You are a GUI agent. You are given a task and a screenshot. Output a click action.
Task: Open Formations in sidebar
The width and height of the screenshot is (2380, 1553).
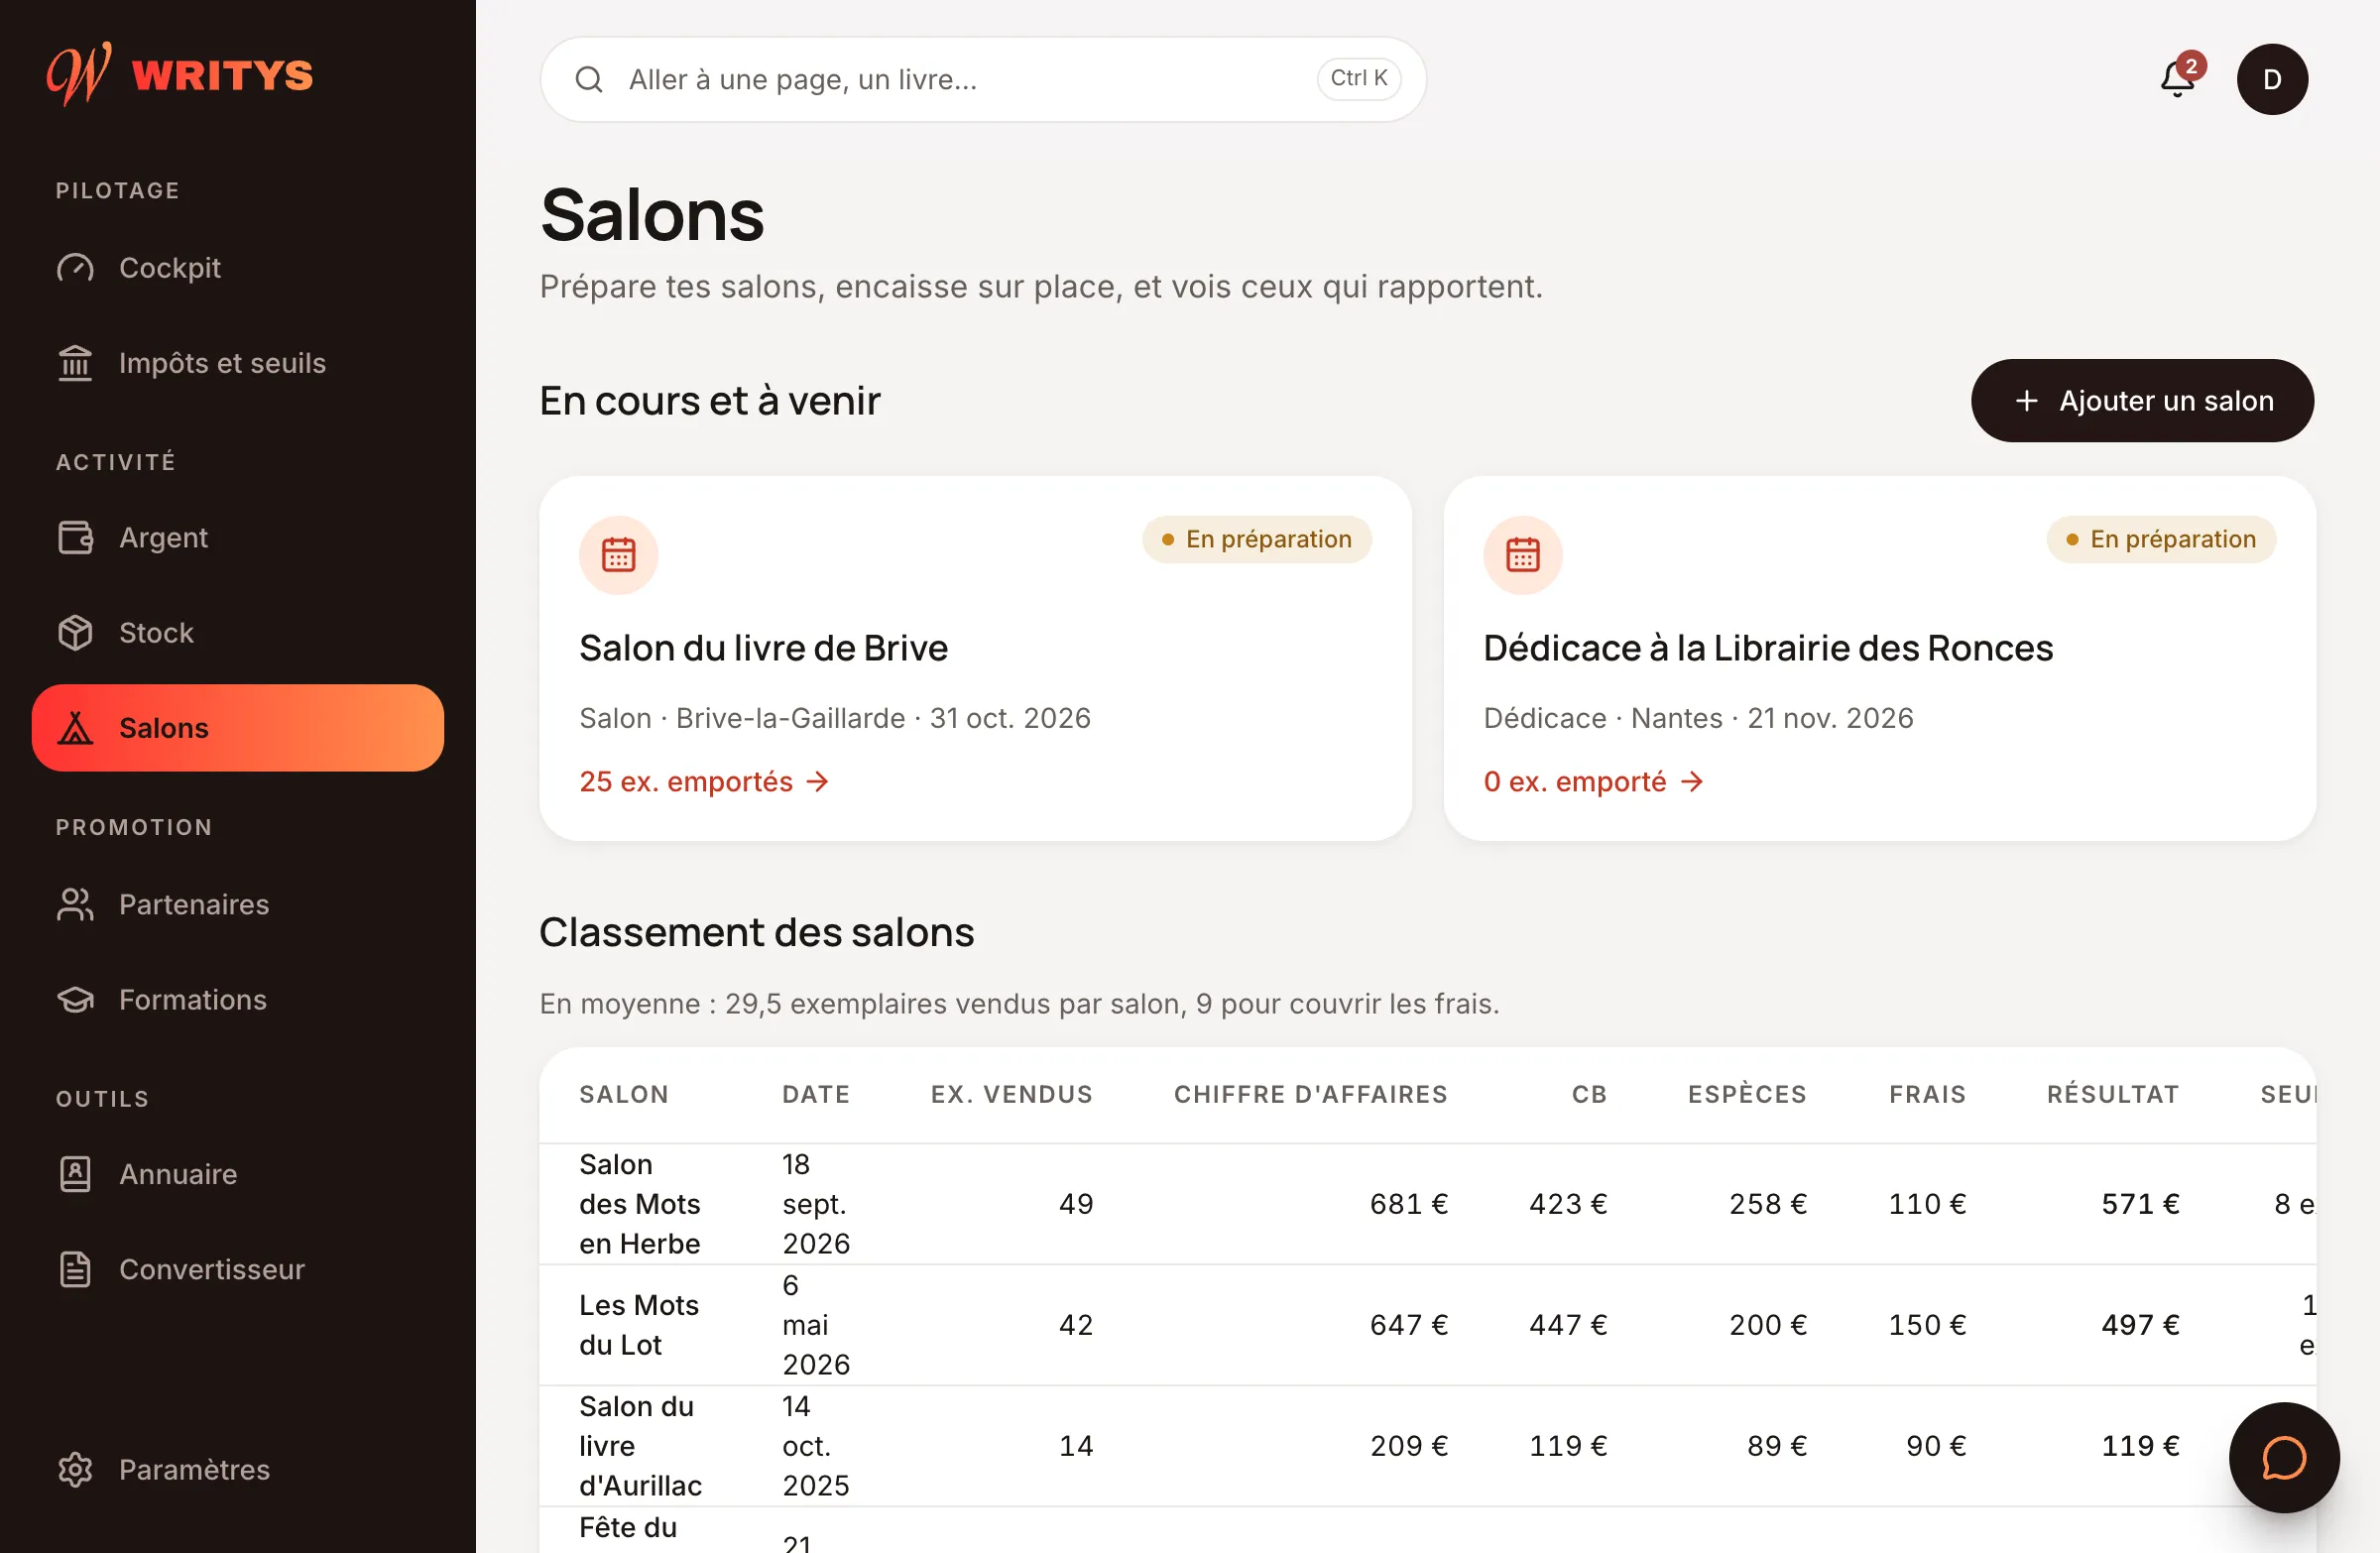pyautogui.click(x=238, y=1000)
